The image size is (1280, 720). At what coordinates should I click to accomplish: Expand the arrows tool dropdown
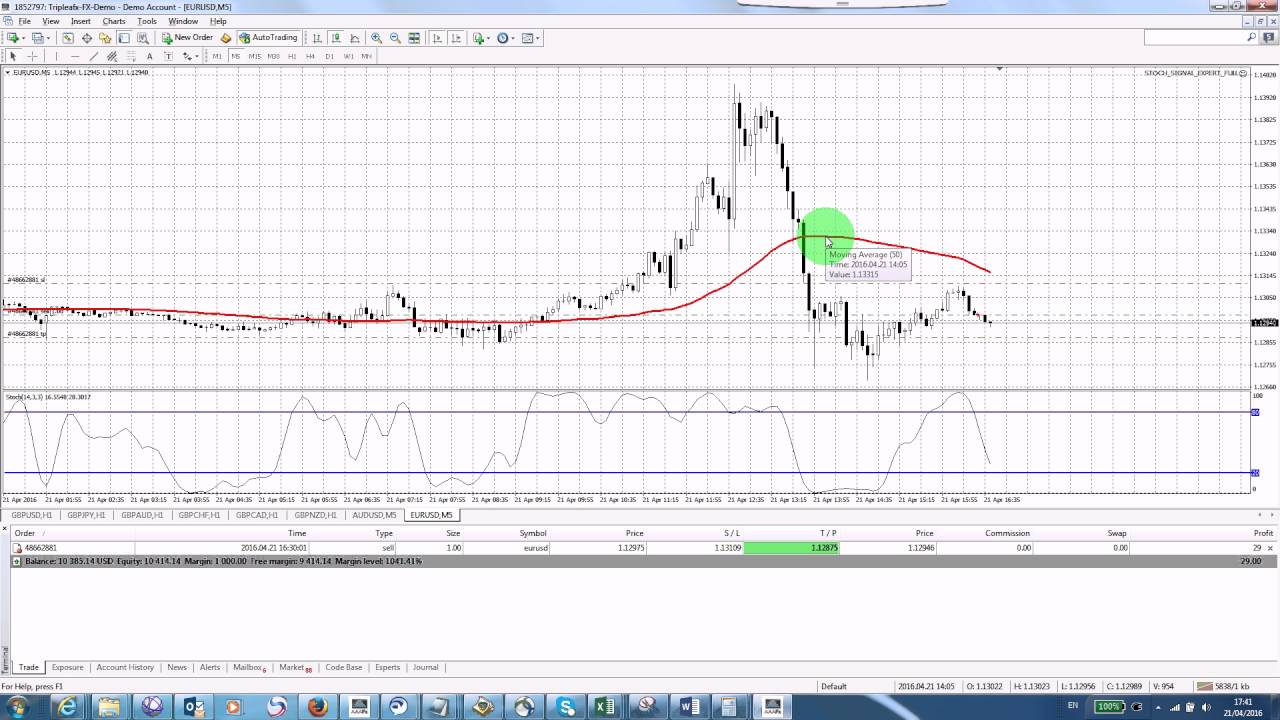click(x=197, y=56)
